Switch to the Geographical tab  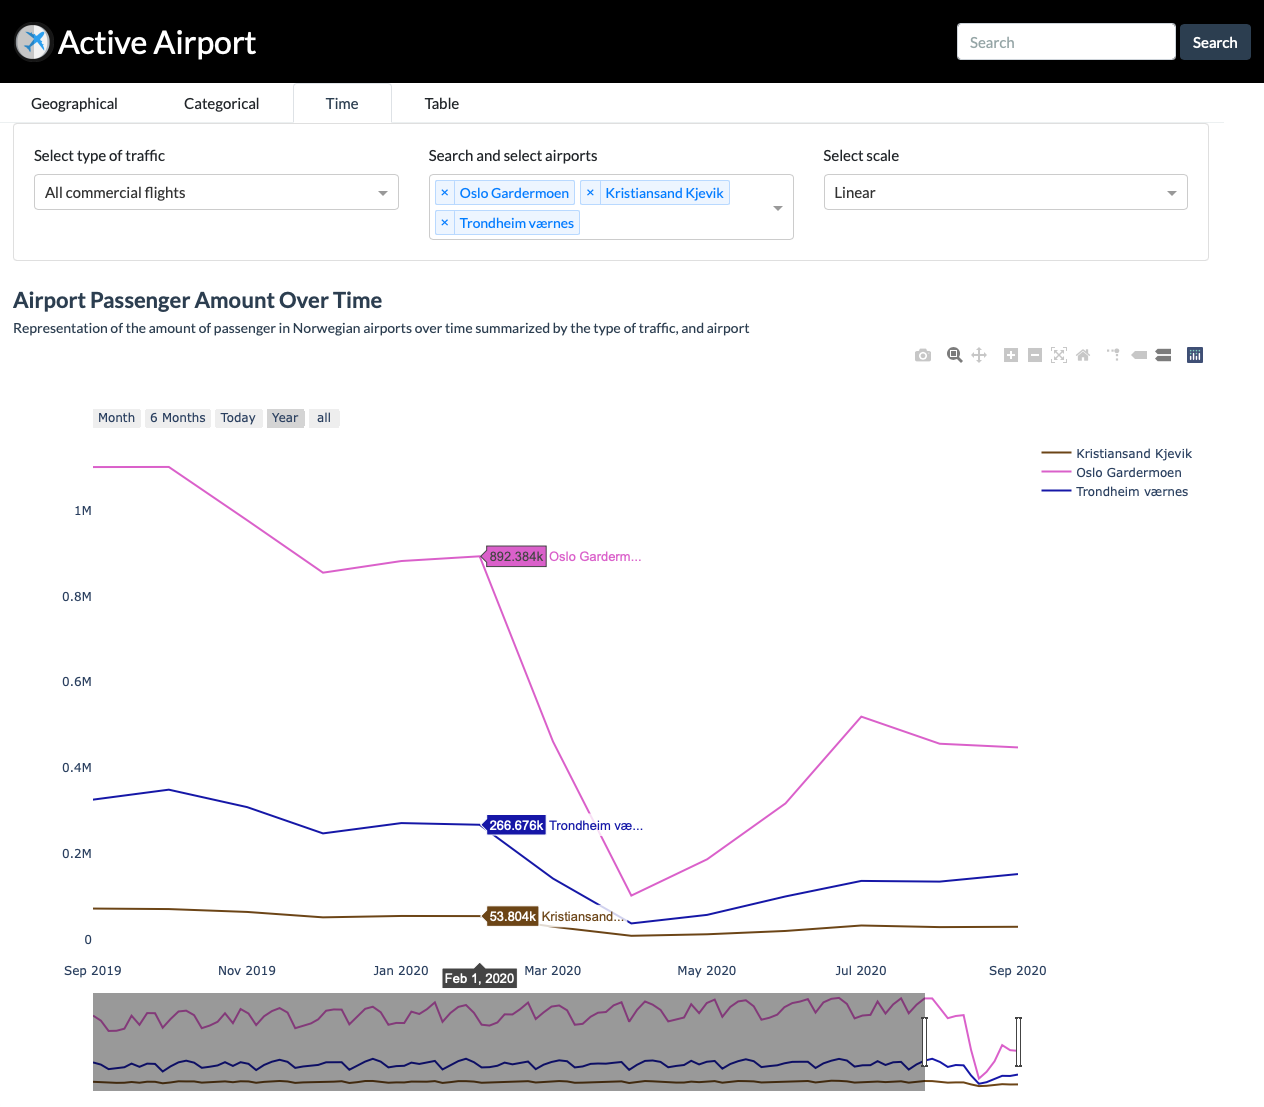coord(74,104)
